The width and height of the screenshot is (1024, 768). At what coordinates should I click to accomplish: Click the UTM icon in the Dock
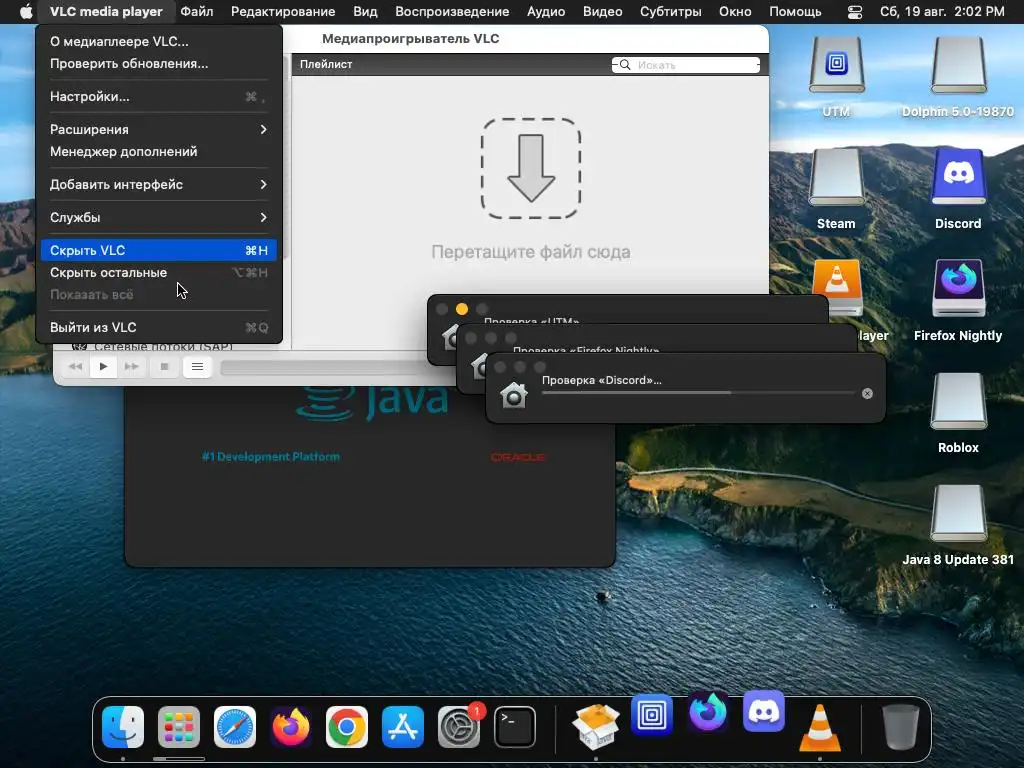(652, 715)
